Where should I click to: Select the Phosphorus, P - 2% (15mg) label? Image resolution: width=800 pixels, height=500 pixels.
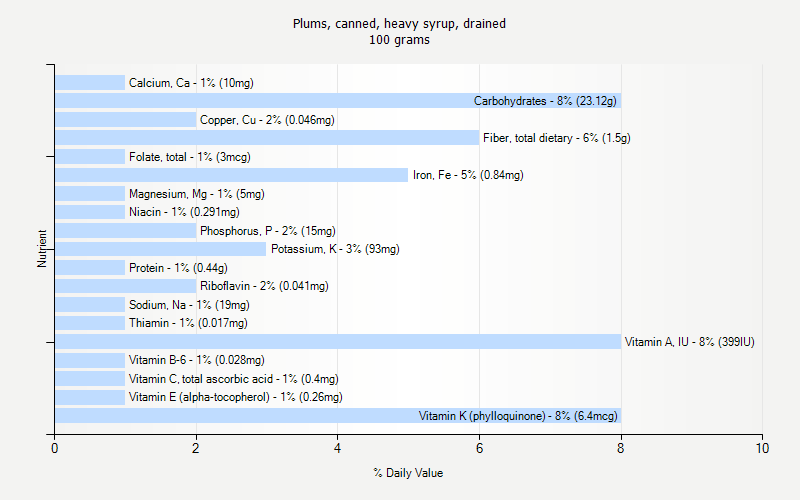[267, 231]
